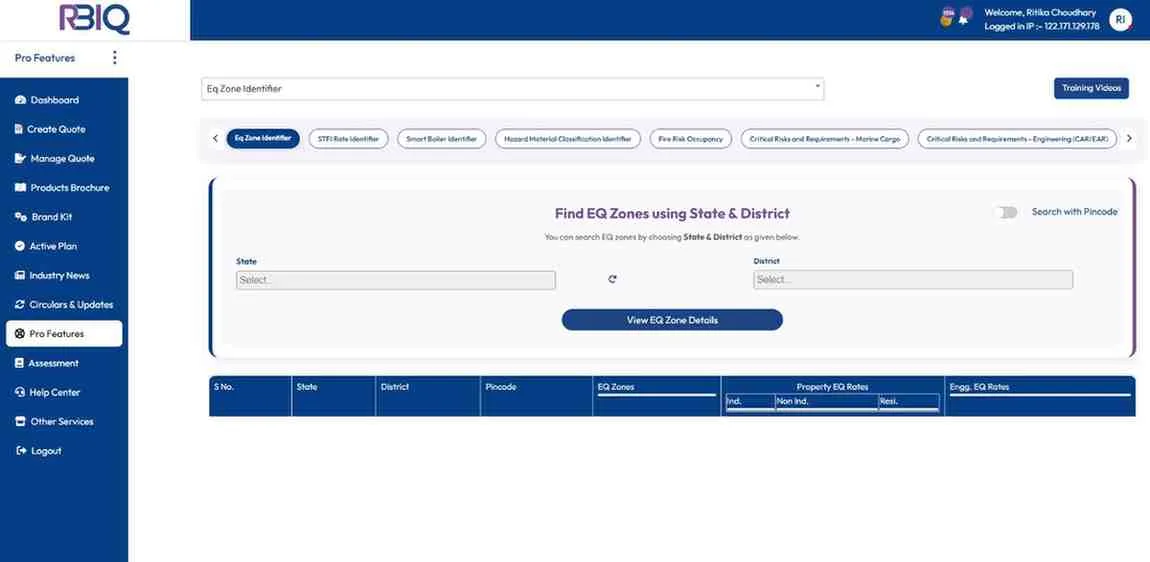Open Industry News in sidebar
This screenshot has height=562, width=1150.
pos(59,276)
